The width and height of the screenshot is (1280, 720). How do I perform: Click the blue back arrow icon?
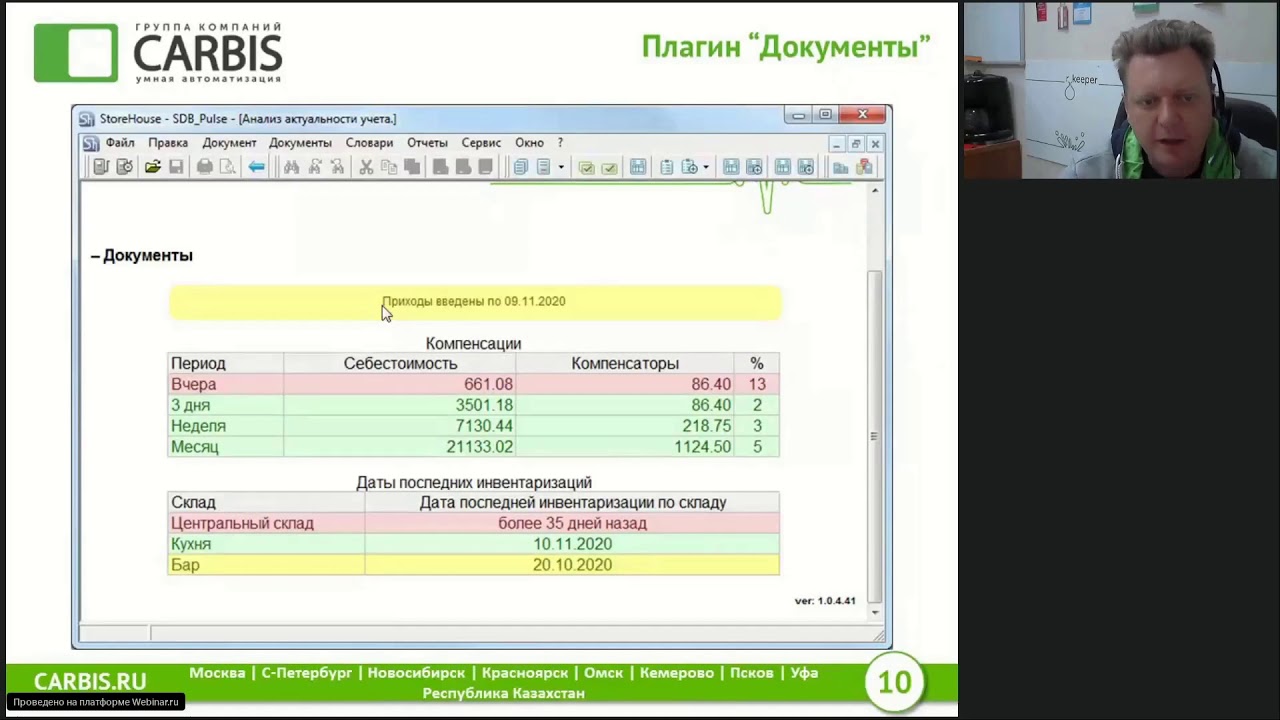coord(256,167)
